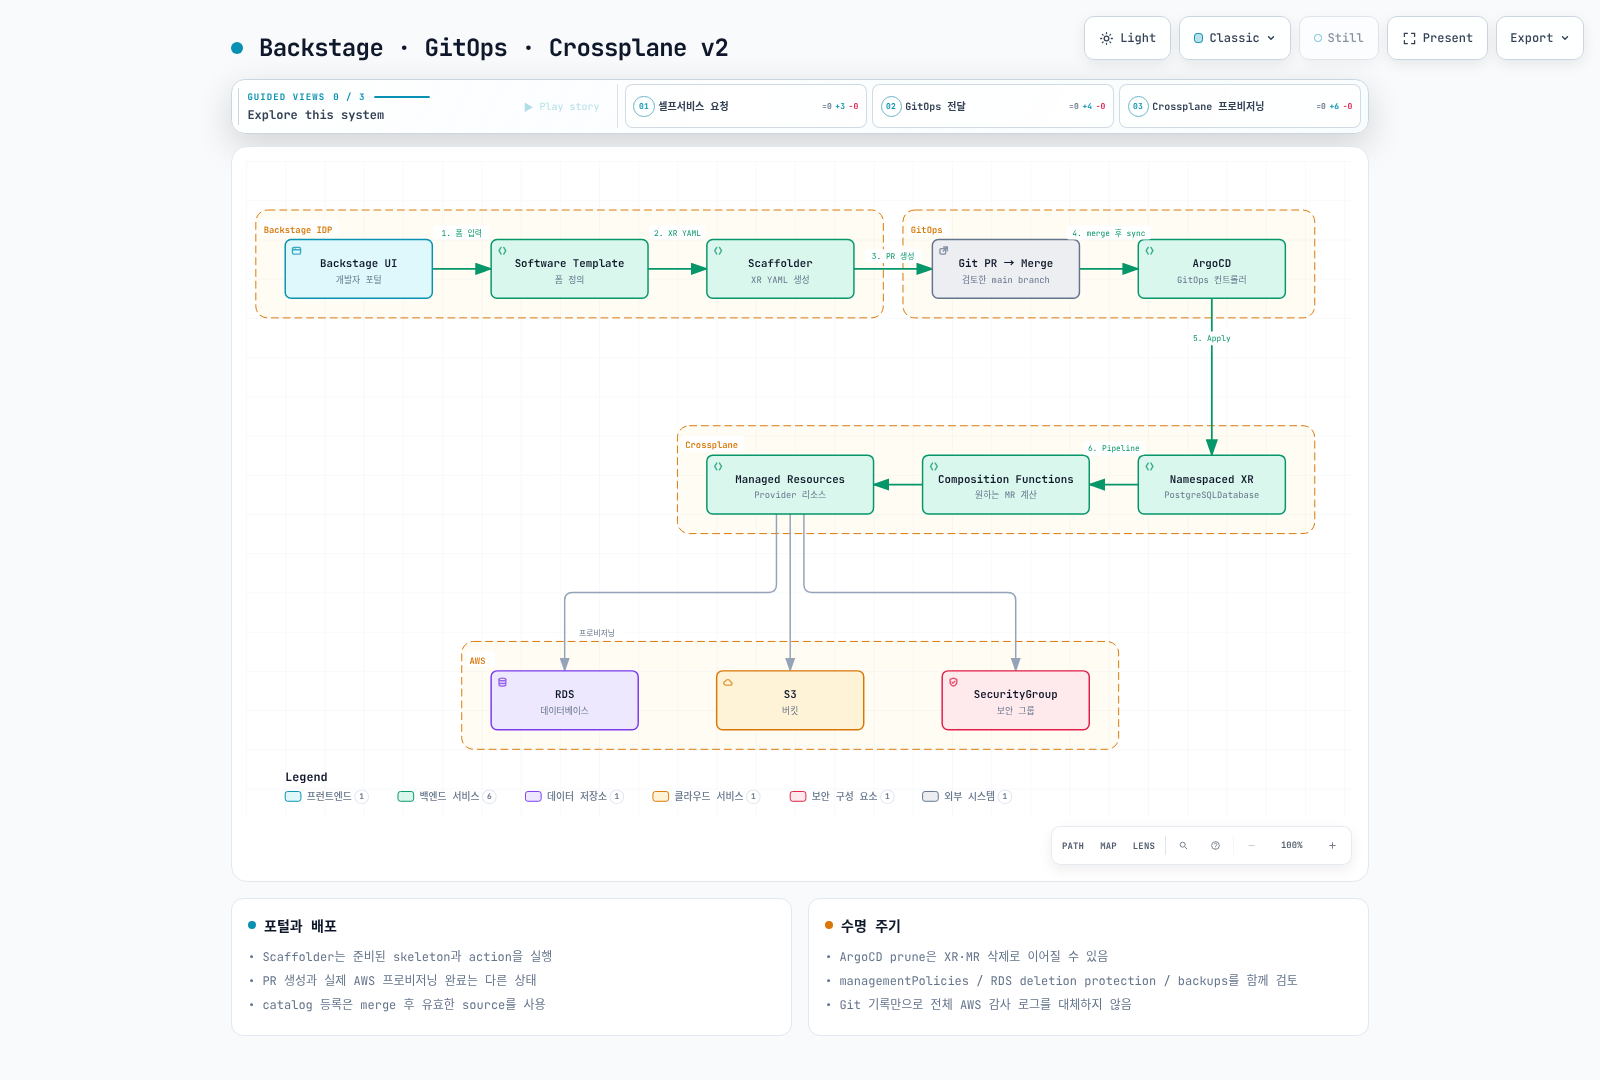
Task: Zoom out with the minus button
Action: (1251, 846)
